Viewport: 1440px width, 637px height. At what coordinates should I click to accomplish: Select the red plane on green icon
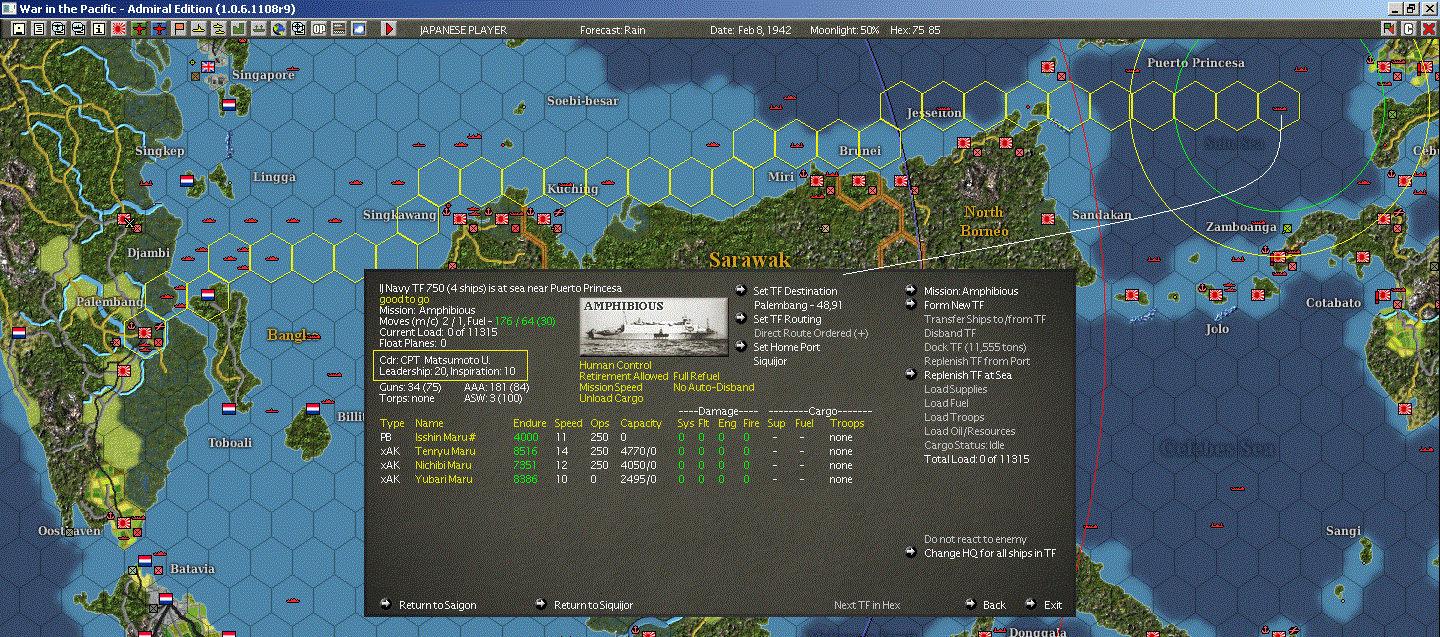[x=139, y=29]
